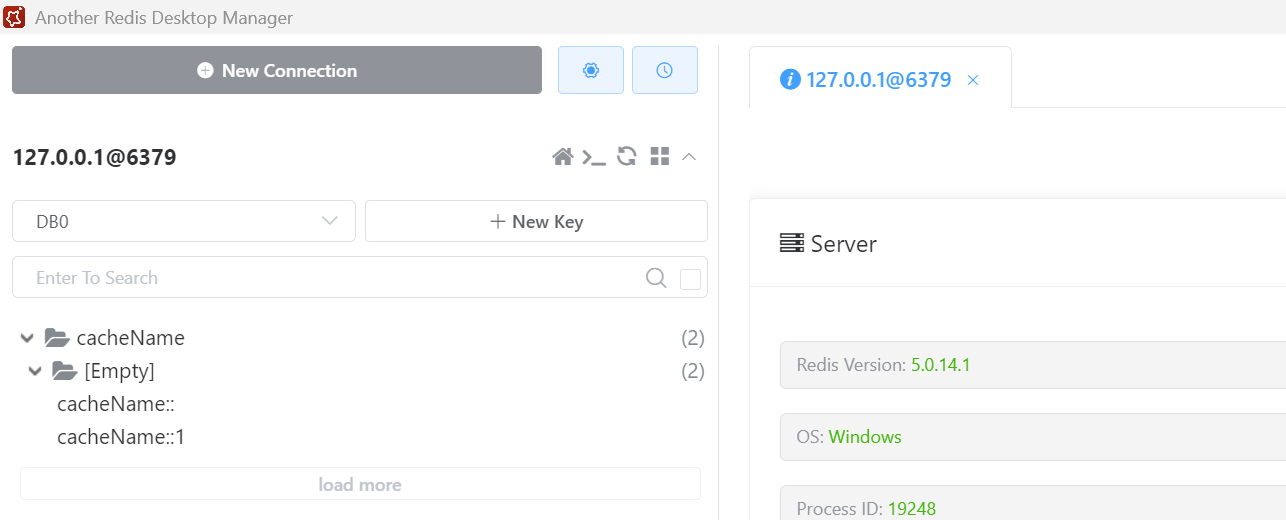Image resolution: width=1286 pixels, height=520 pixels.
Task: Click the New Key button
Action: click(x=536, y=221)
